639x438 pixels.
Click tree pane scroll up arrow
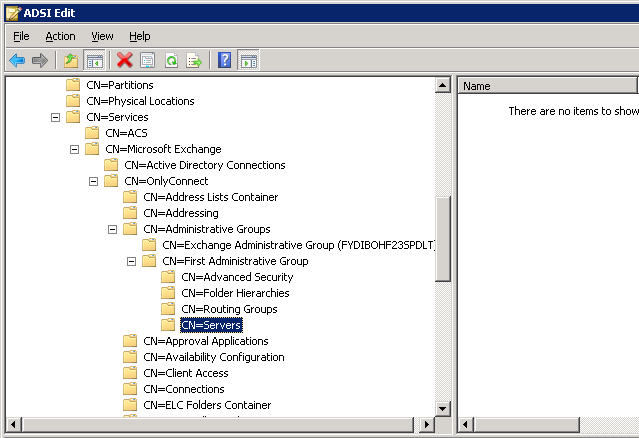point(443,85)
